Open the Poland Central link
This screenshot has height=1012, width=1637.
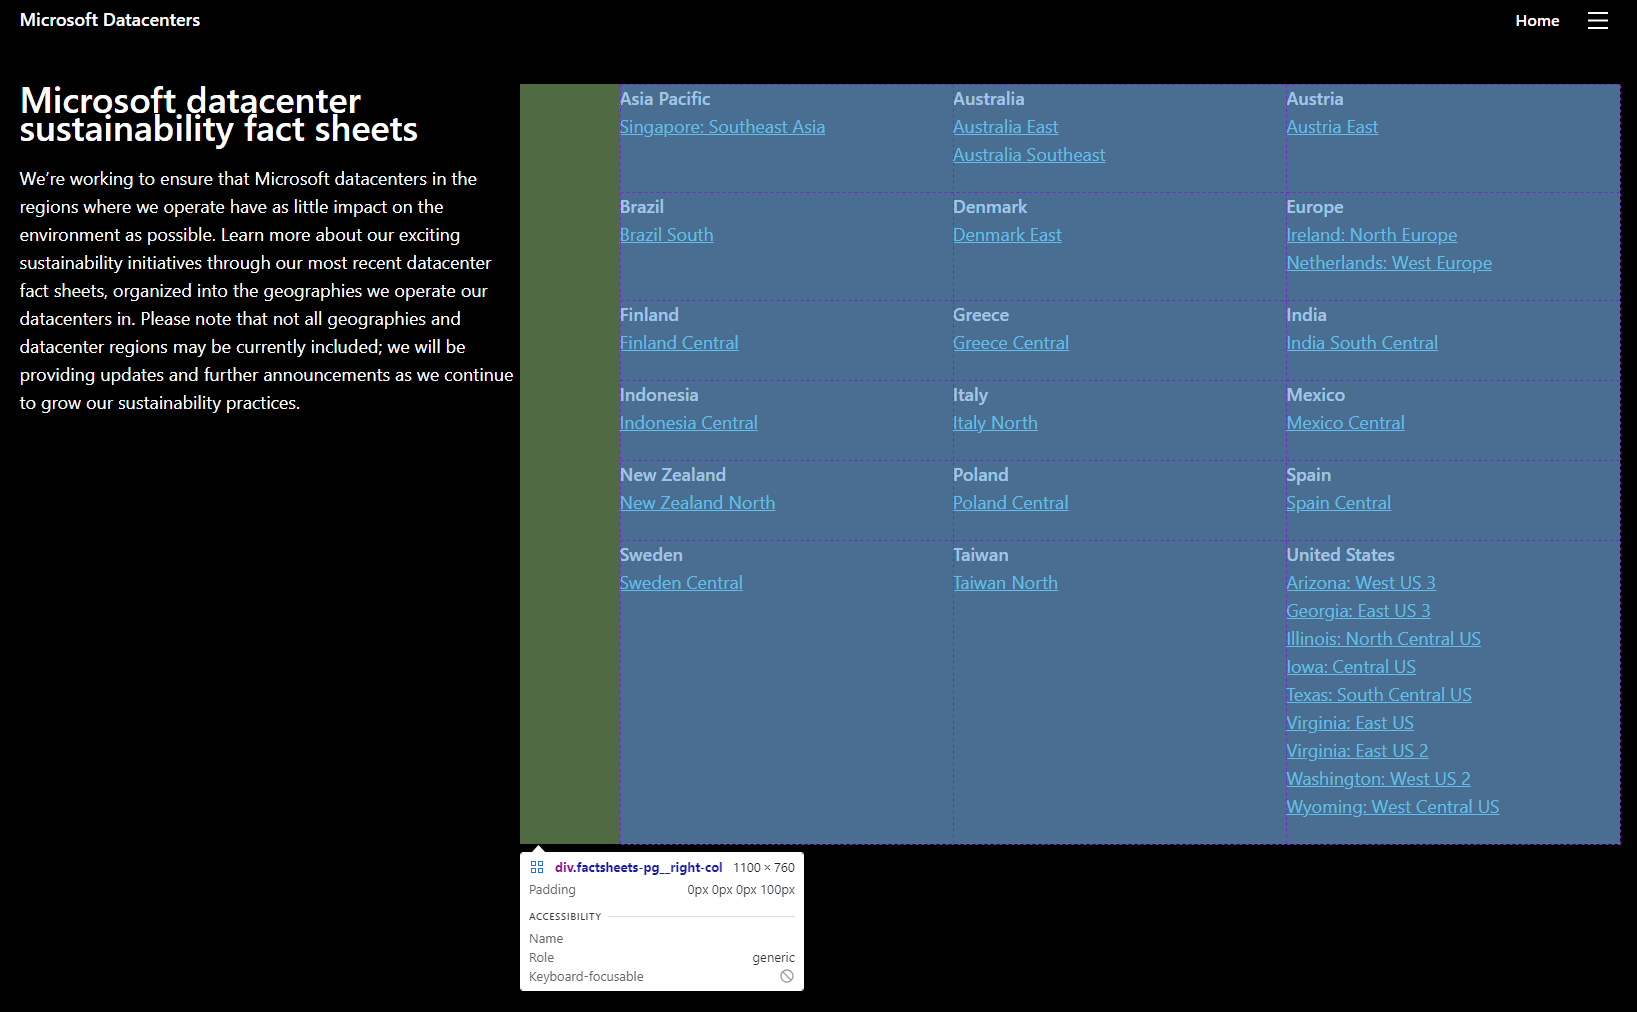click(1010, 503)
